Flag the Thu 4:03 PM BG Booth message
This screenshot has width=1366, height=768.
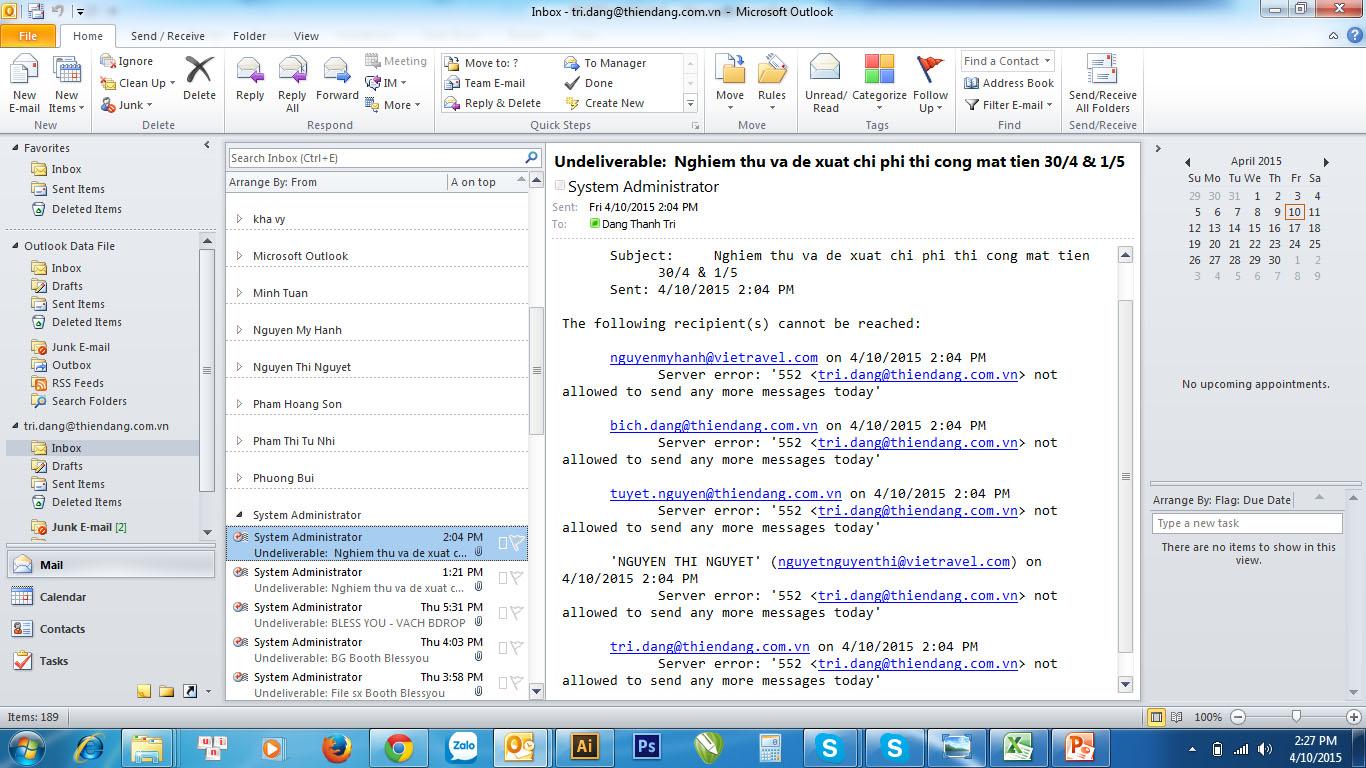(x=517, y=648)
